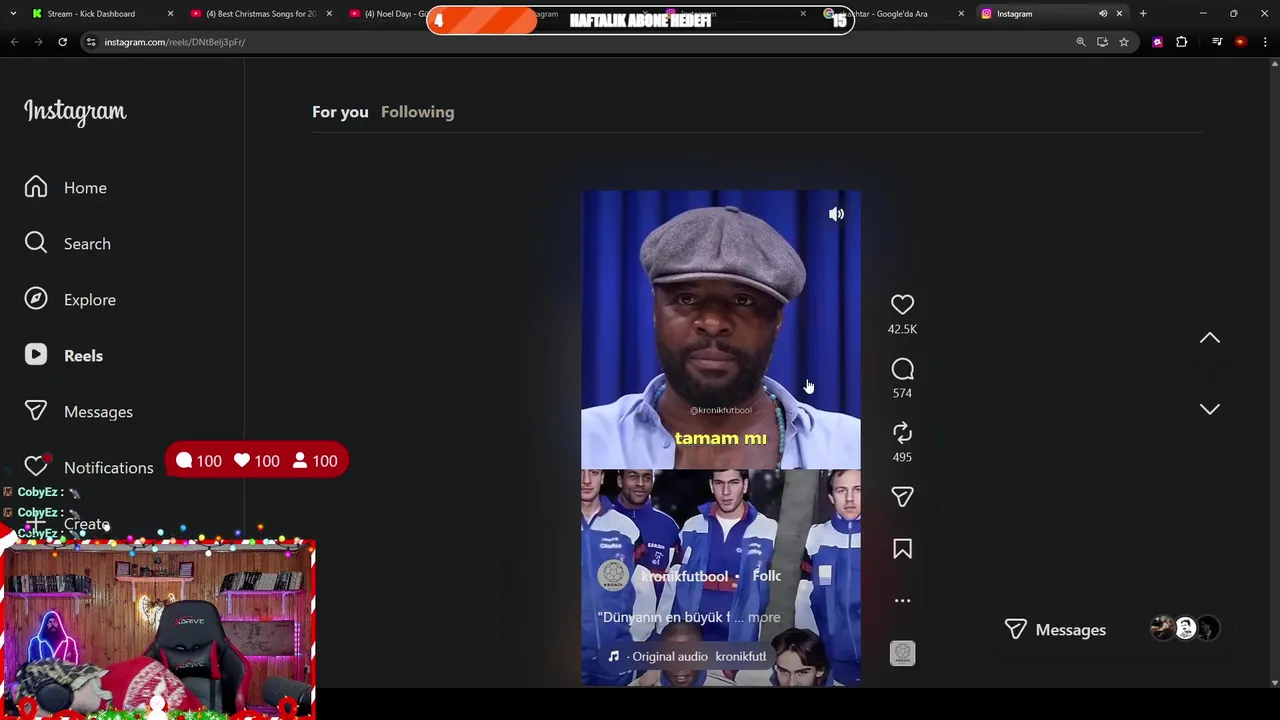Screen dimensions: 1280x720
Task: Repost the reel with the repost icon
Action: 902,433
